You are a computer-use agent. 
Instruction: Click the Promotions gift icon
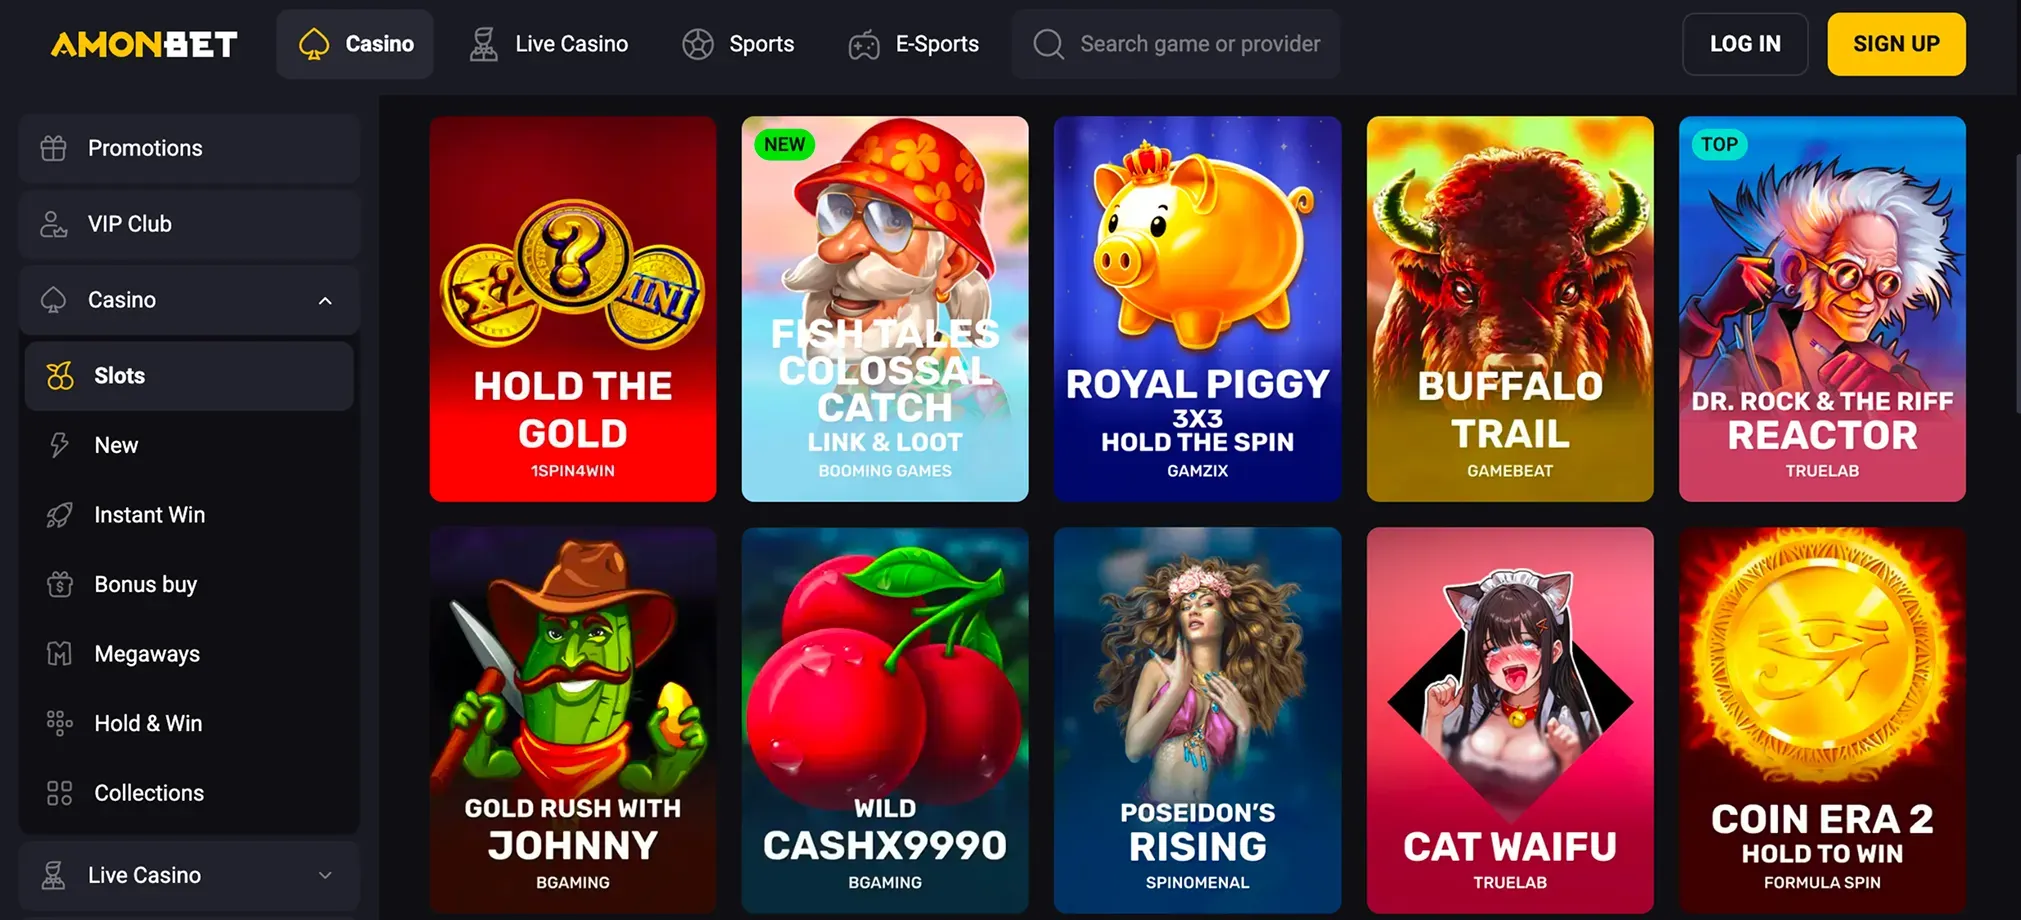click(x=53, y=148)
